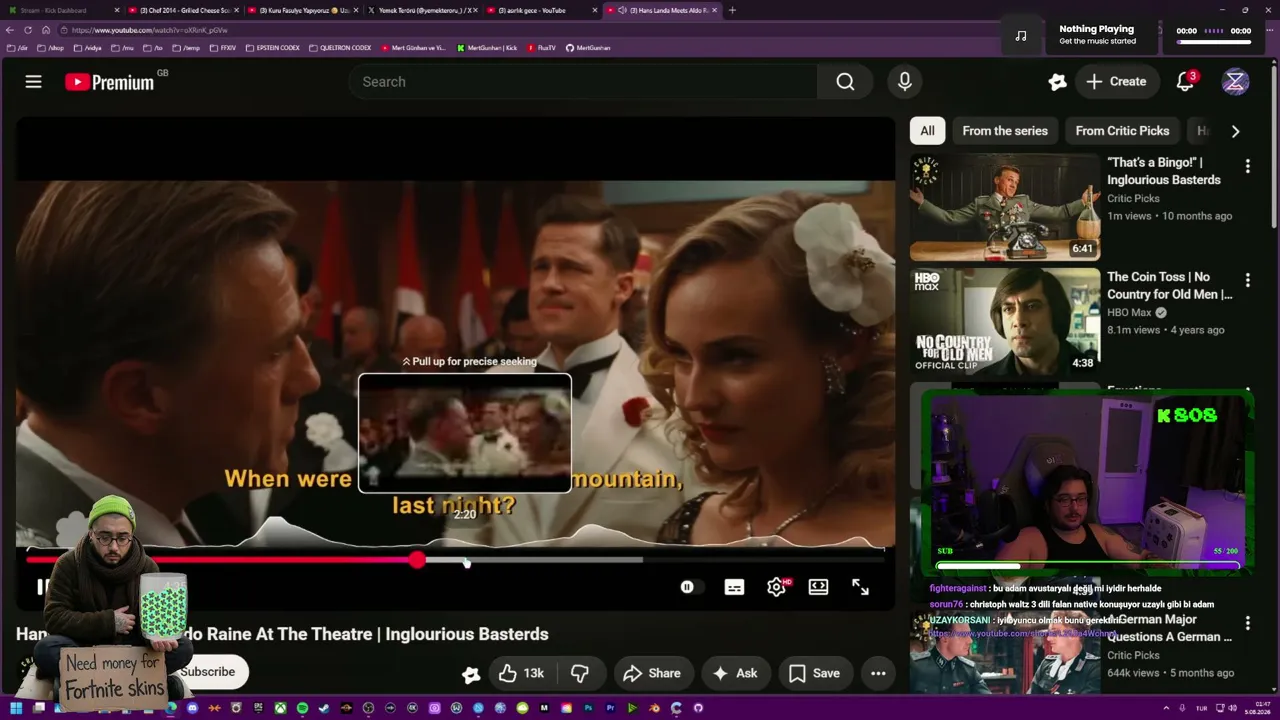Enter fullscreen mode in the player
The width and height of the screenshot is (1280, 720).
pyautogui.click(x=860, y=587)
